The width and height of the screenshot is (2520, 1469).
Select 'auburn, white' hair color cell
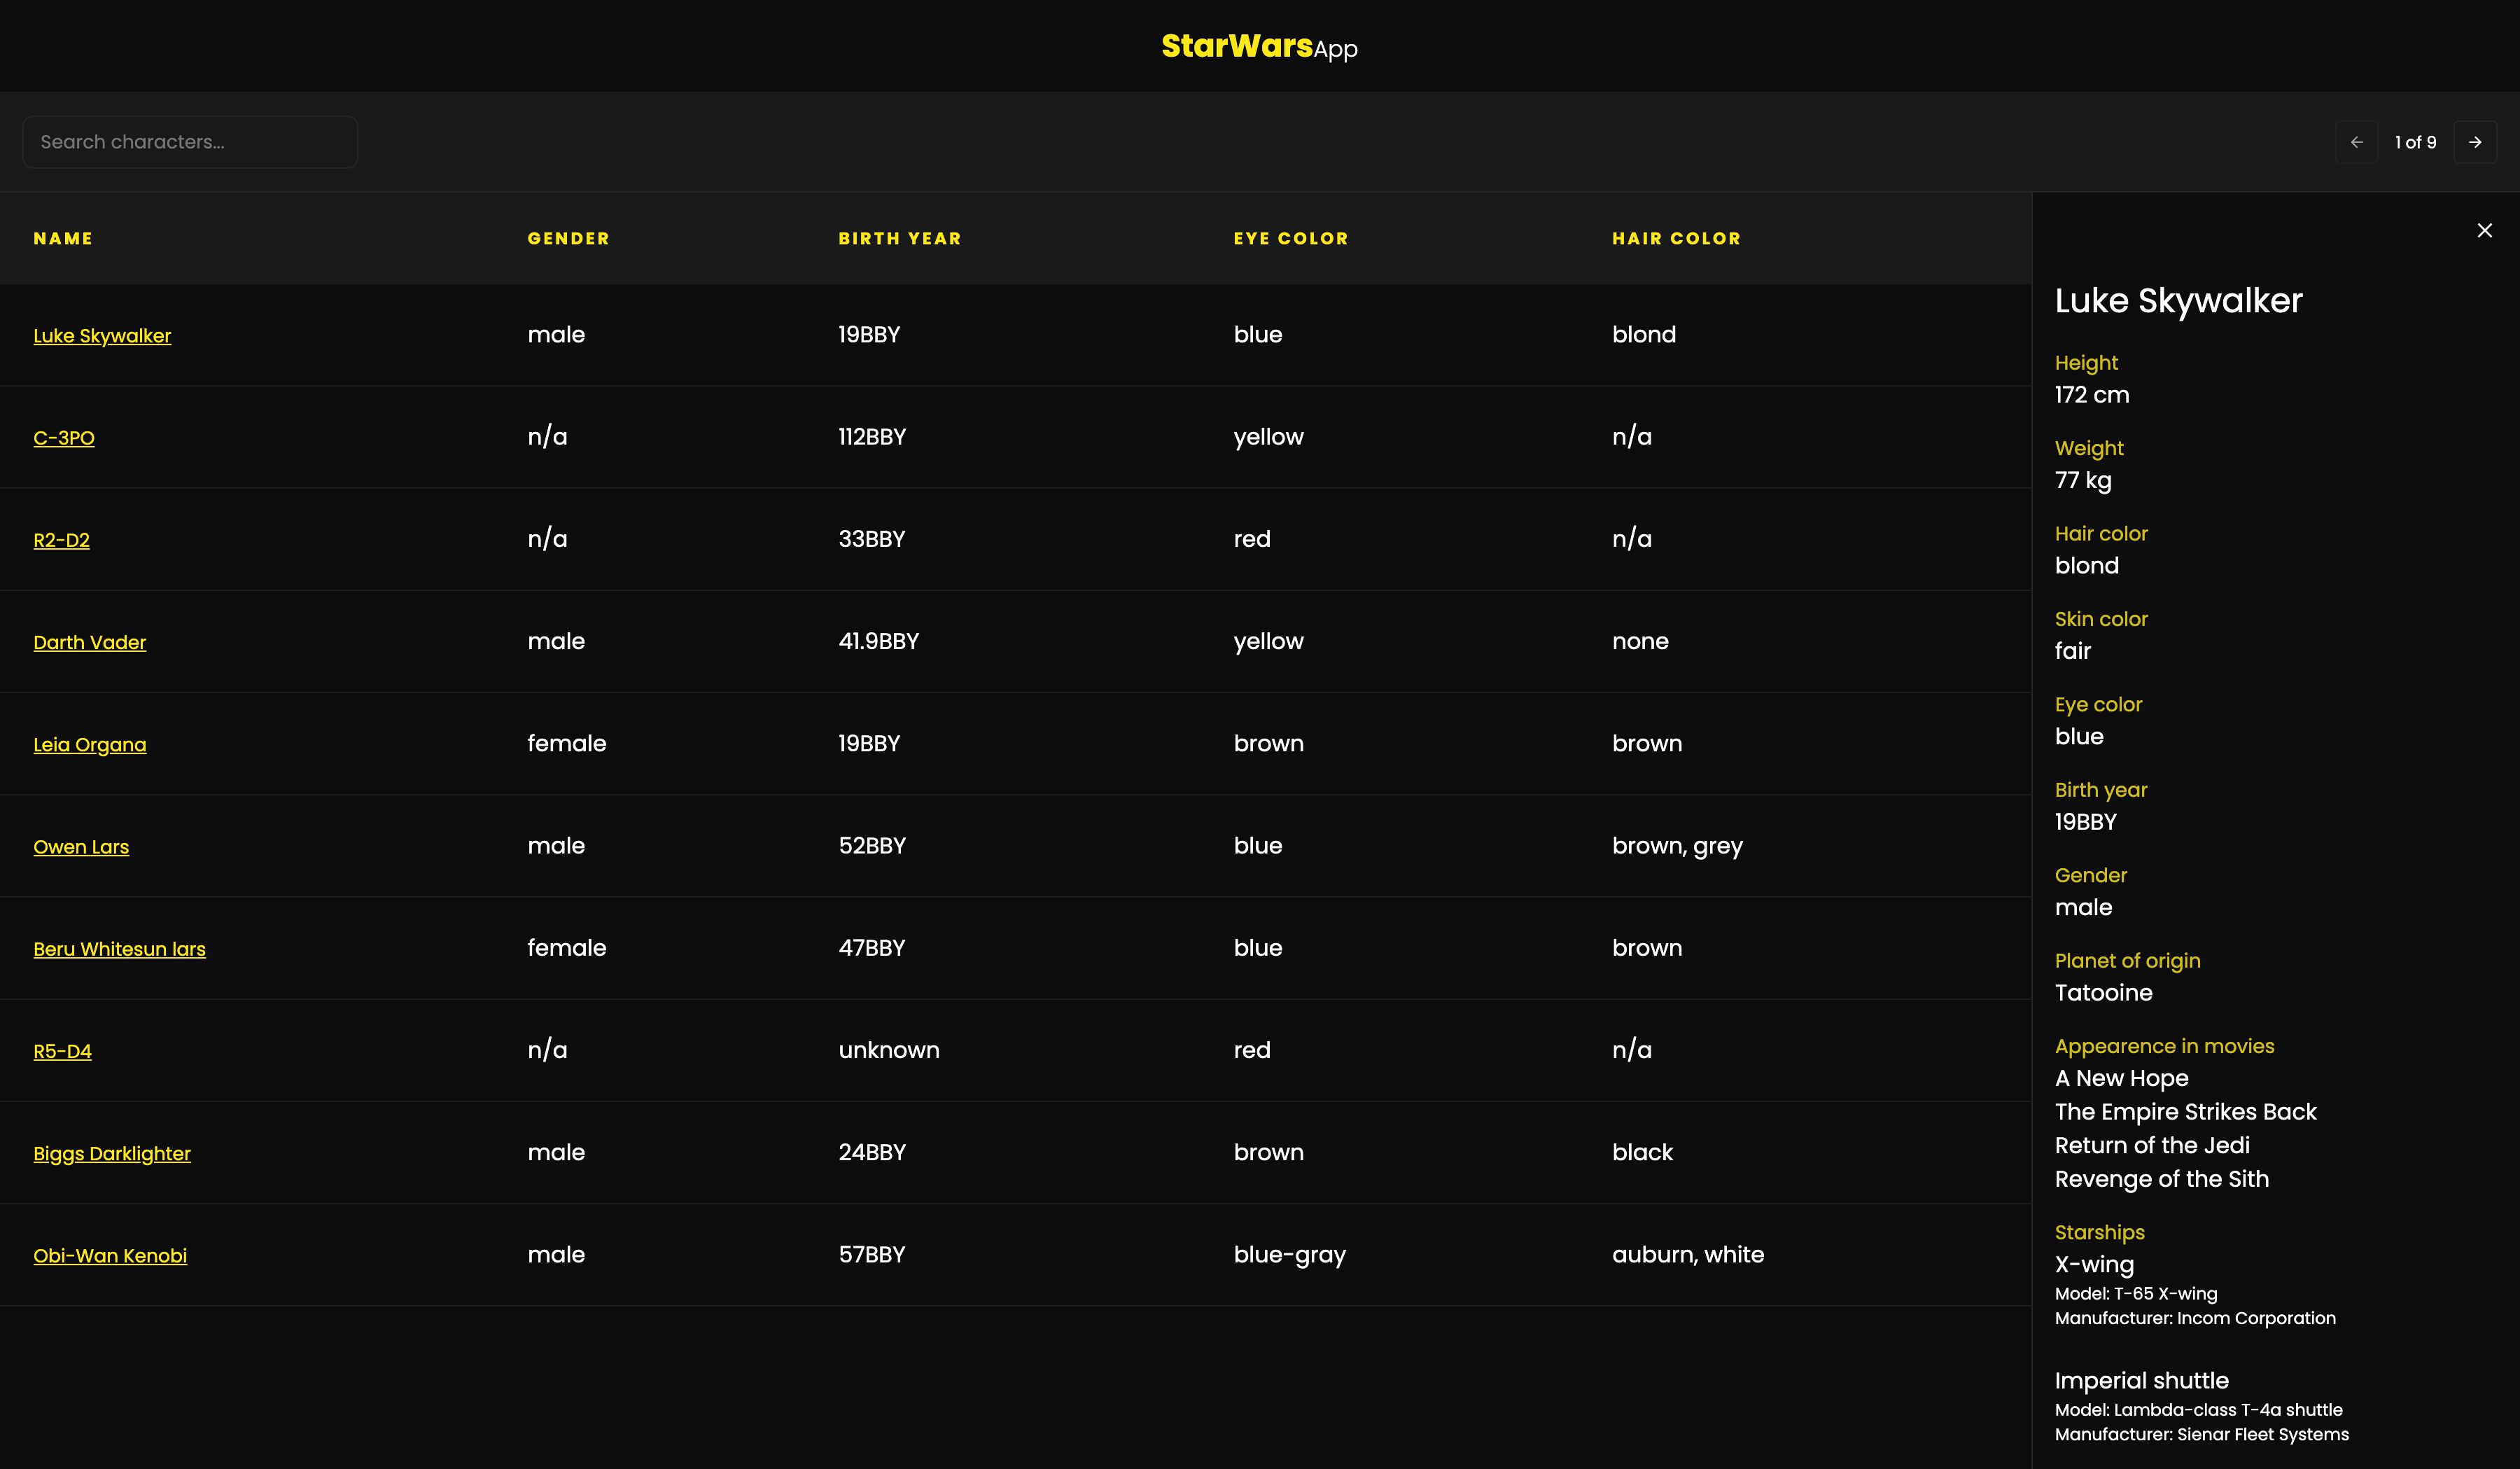[x=1687, y=1255]
